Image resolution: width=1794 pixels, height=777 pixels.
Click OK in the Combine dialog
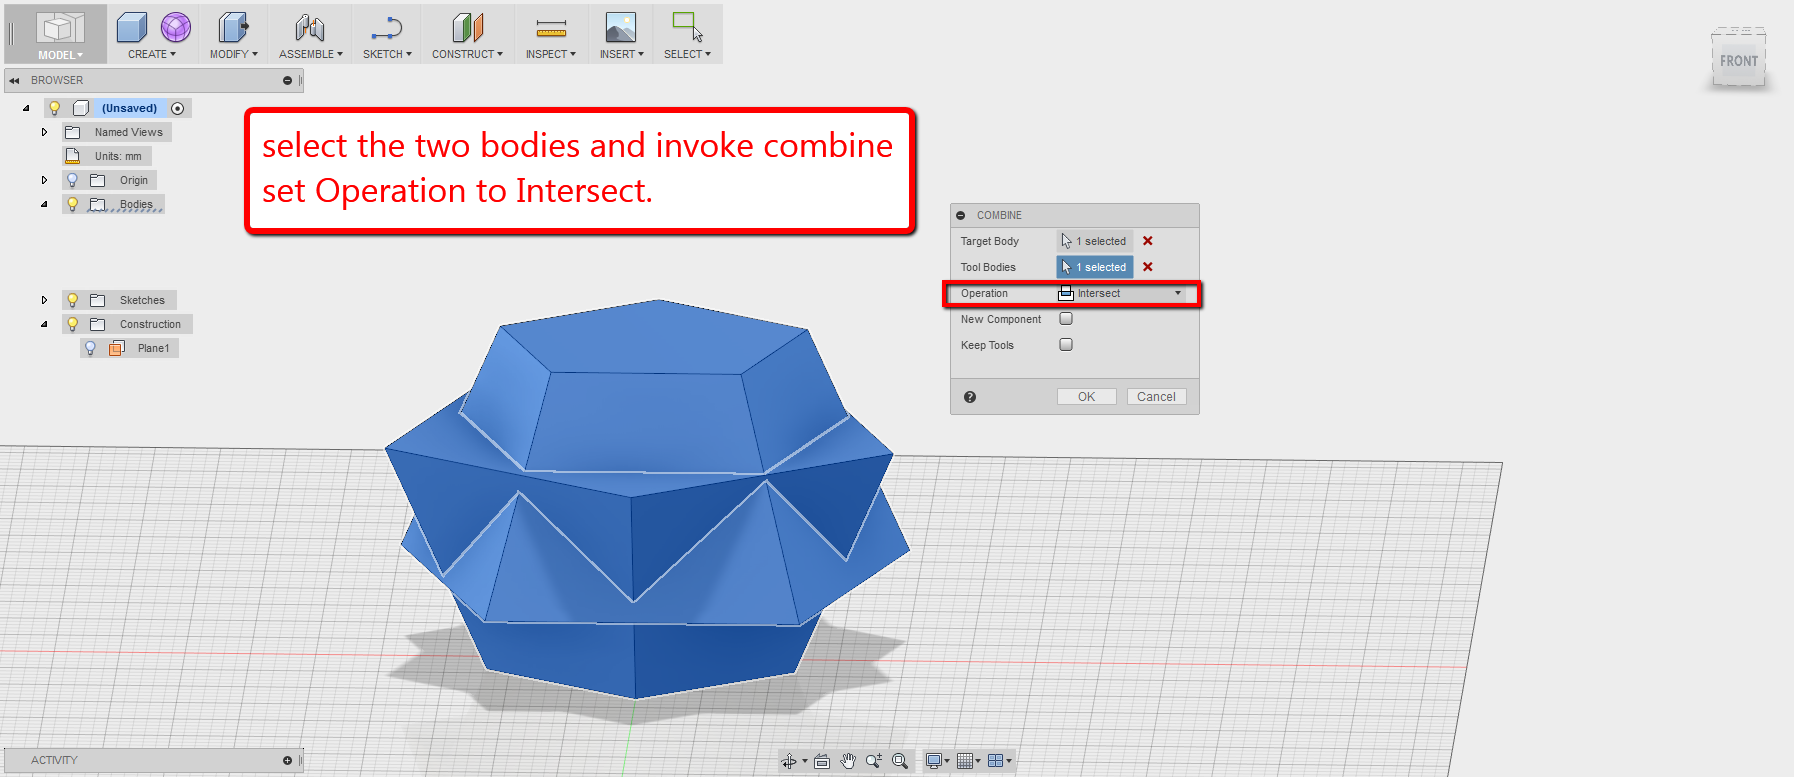tap(1087, 397)
